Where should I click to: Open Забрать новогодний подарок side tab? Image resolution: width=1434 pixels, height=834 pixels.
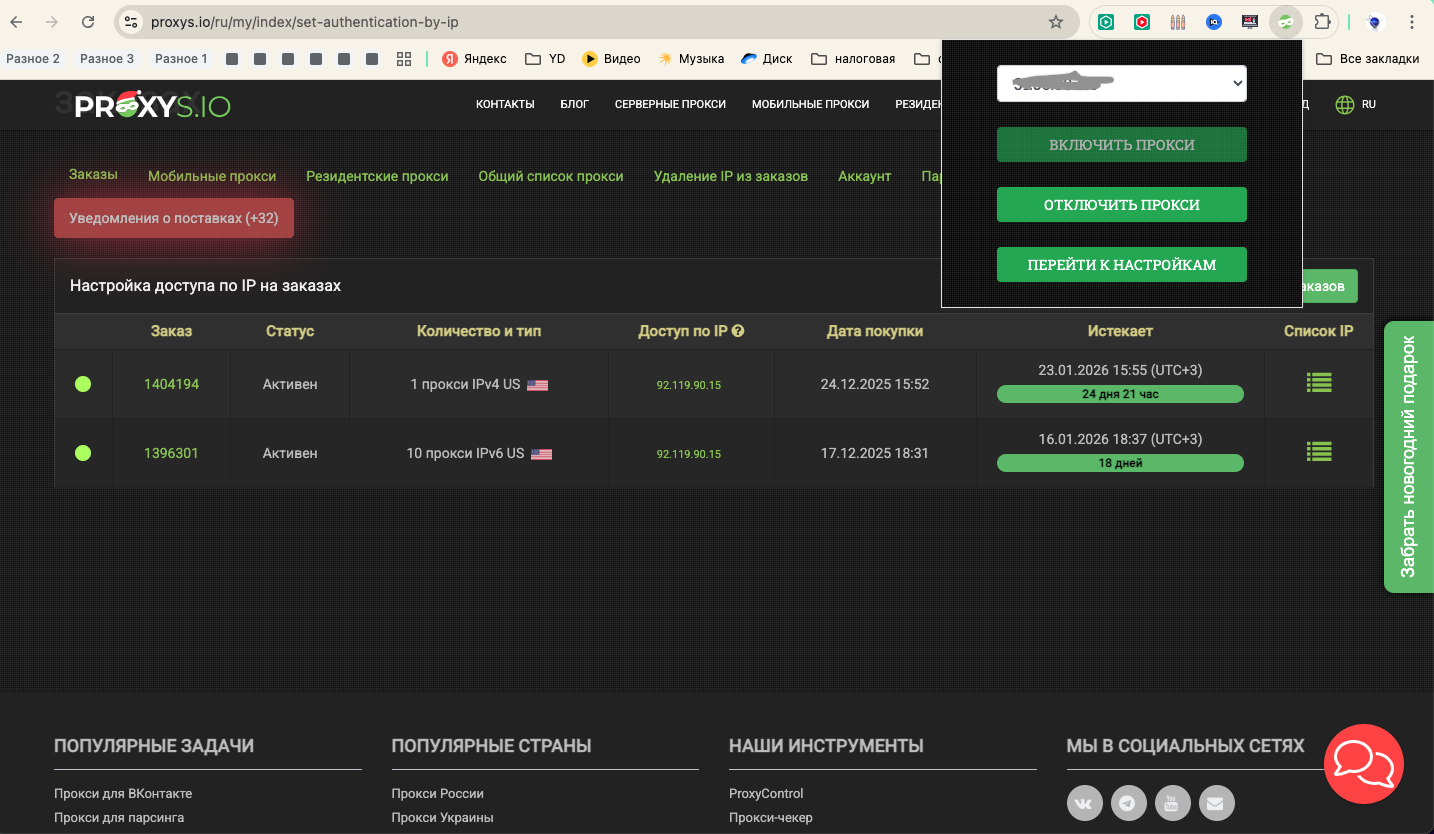click(x=1409, y=457)
